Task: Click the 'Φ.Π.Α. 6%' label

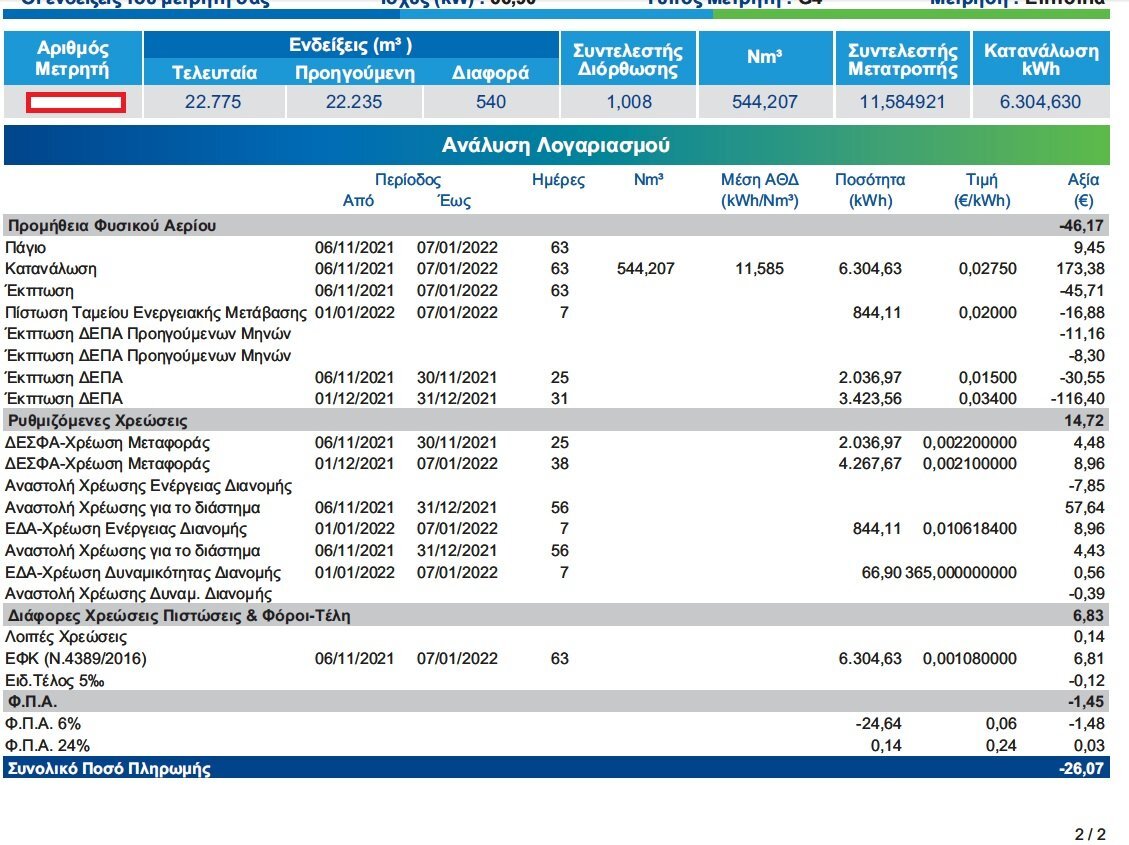Action: point(42,724)
